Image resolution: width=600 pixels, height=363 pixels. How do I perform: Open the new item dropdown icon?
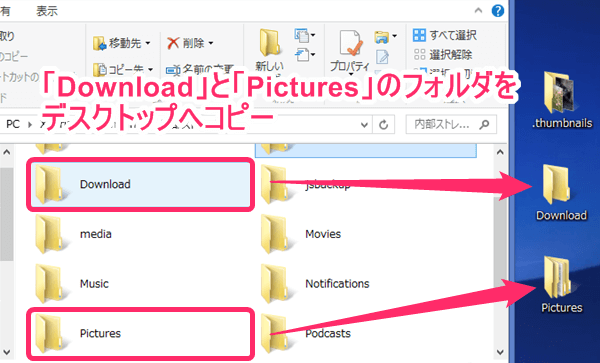(x=305, y=36)
